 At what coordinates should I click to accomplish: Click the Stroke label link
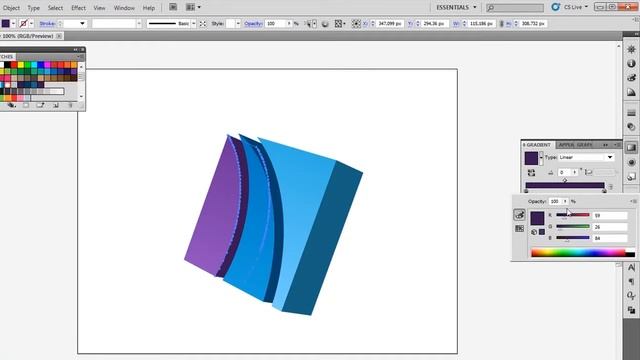(x=47, y=24)
